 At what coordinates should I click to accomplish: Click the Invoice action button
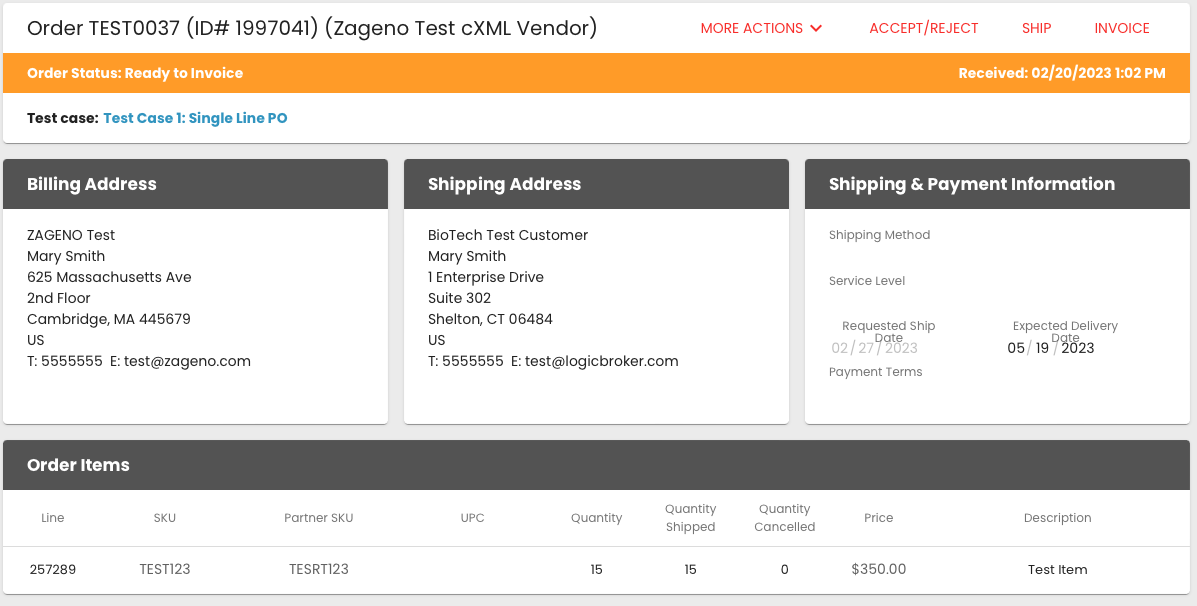point(1122,28)
